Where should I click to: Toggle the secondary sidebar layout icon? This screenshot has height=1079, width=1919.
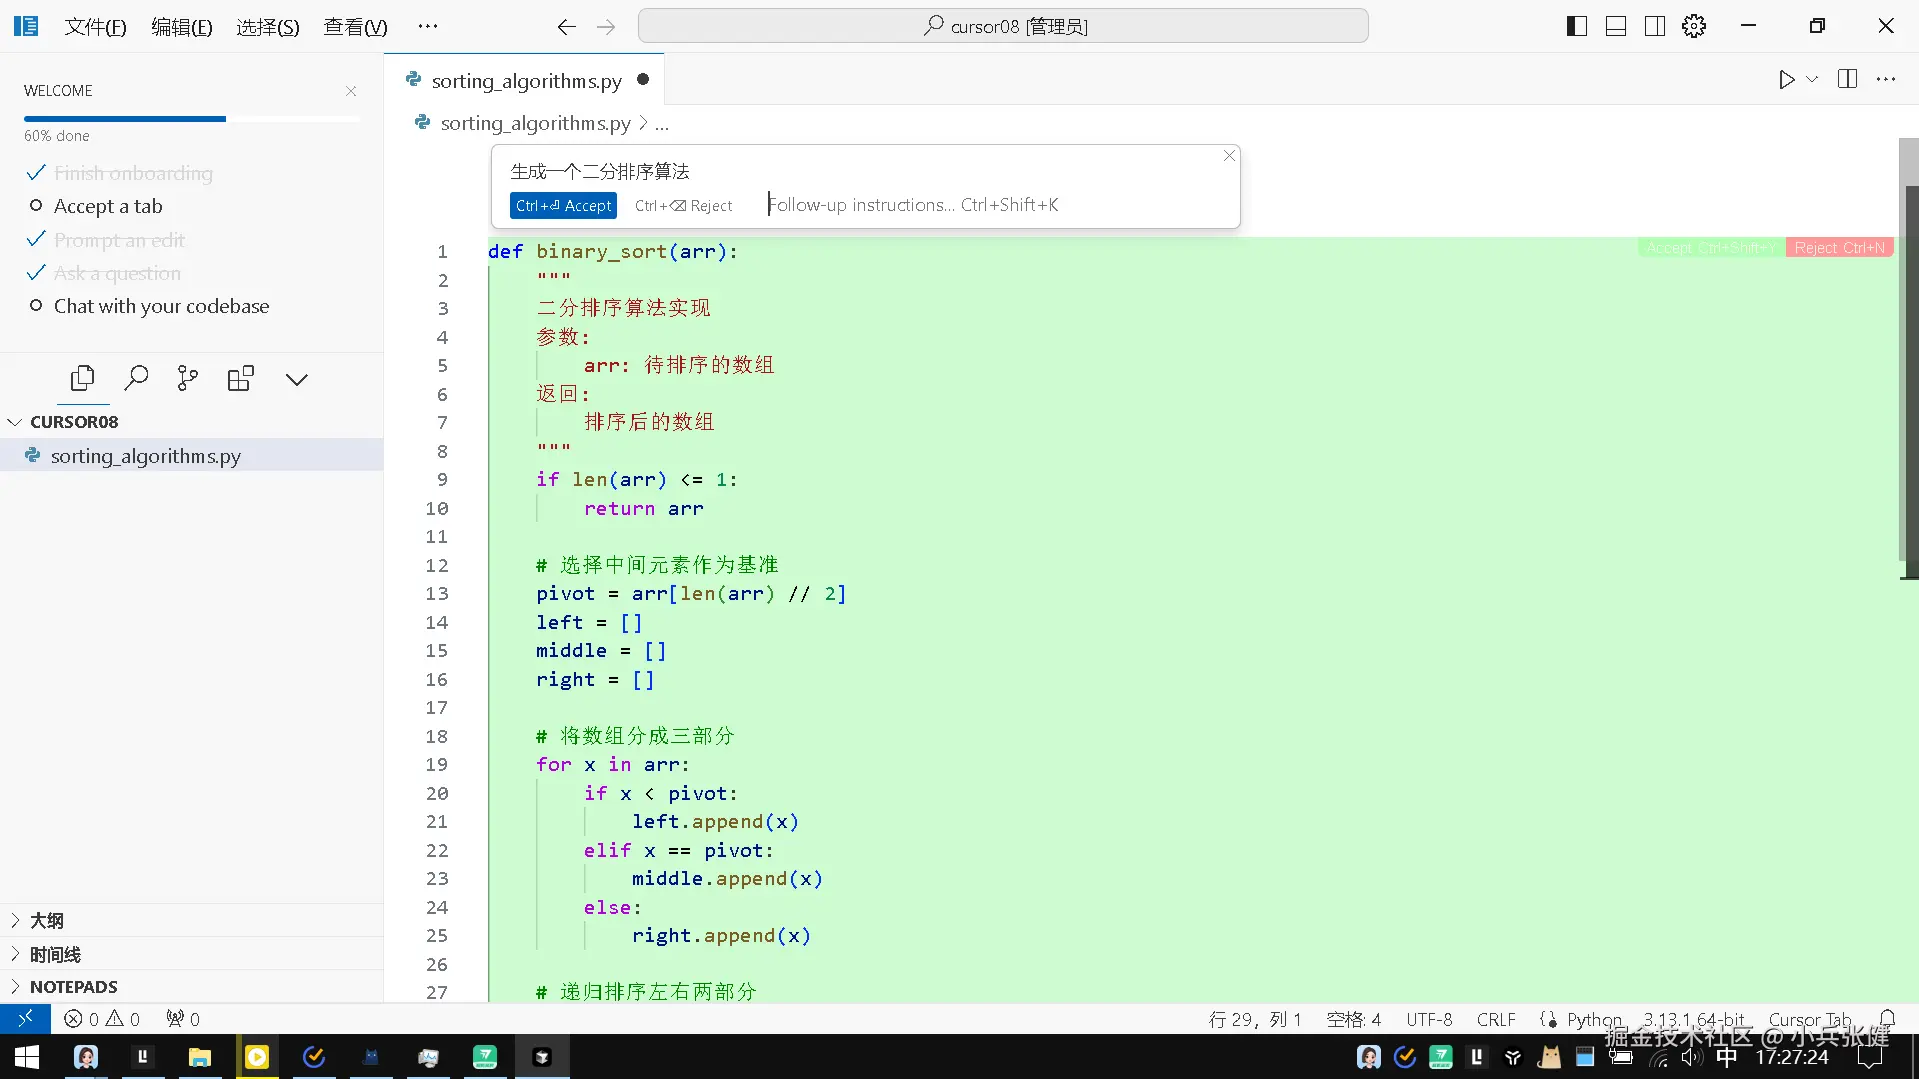1655,26
